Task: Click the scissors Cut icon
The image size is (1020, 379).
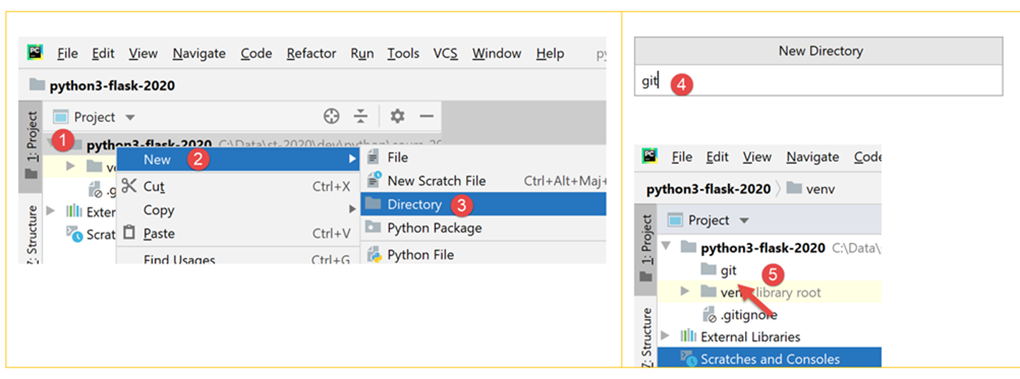Action: [x=129, y=187]
